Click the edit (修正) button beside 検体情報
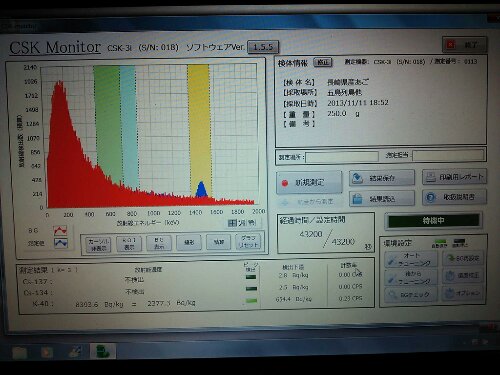 coord(323,62)
